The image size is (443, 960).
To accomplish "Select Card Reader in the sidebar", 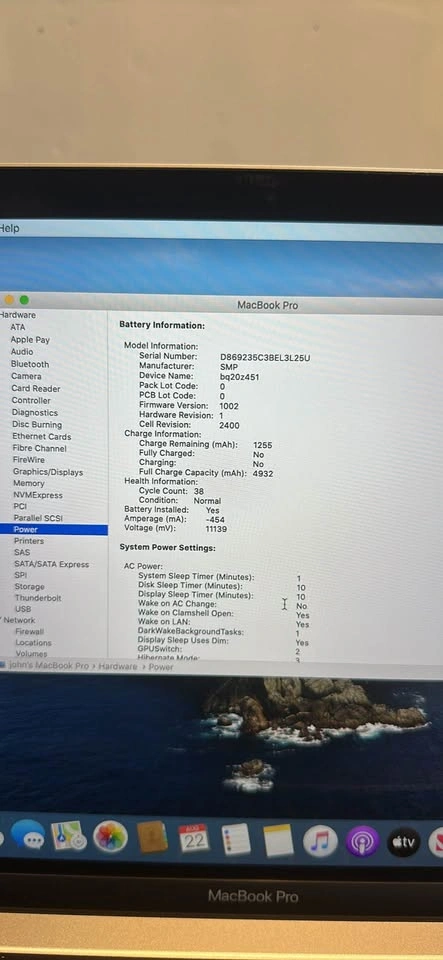I will (36, 388).
